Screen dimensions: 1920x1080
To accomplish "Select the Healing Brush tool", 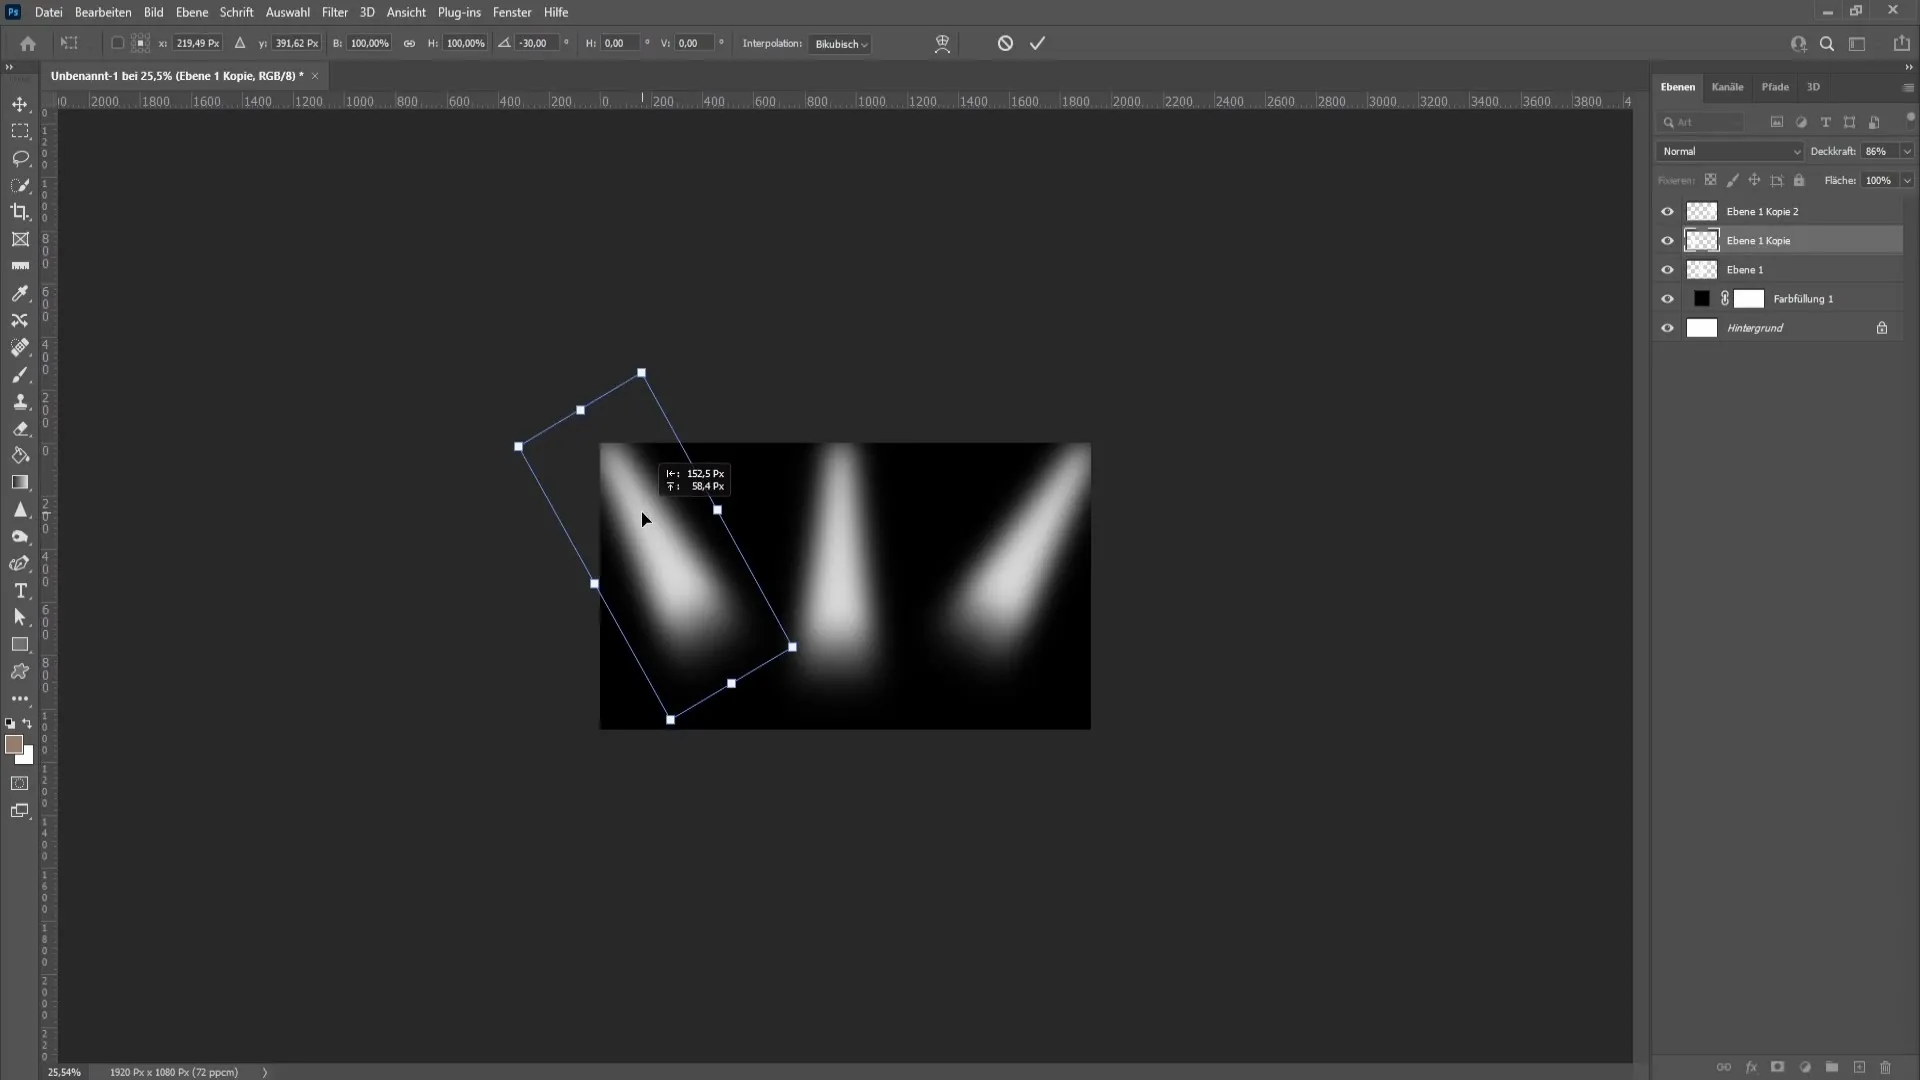I will click(x=20, y=347).
